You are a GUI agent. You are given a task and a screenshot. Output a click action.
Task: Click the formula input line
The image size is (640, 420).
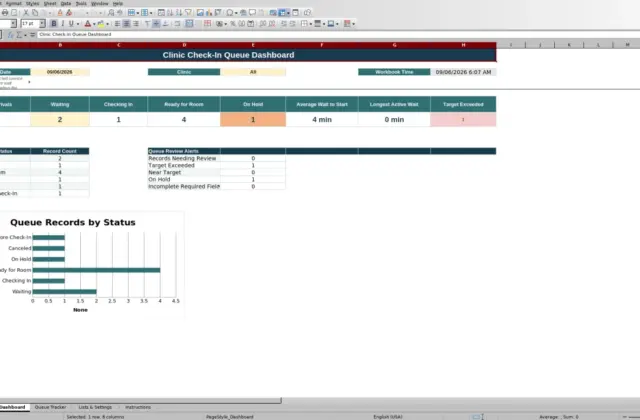point(338,35)
